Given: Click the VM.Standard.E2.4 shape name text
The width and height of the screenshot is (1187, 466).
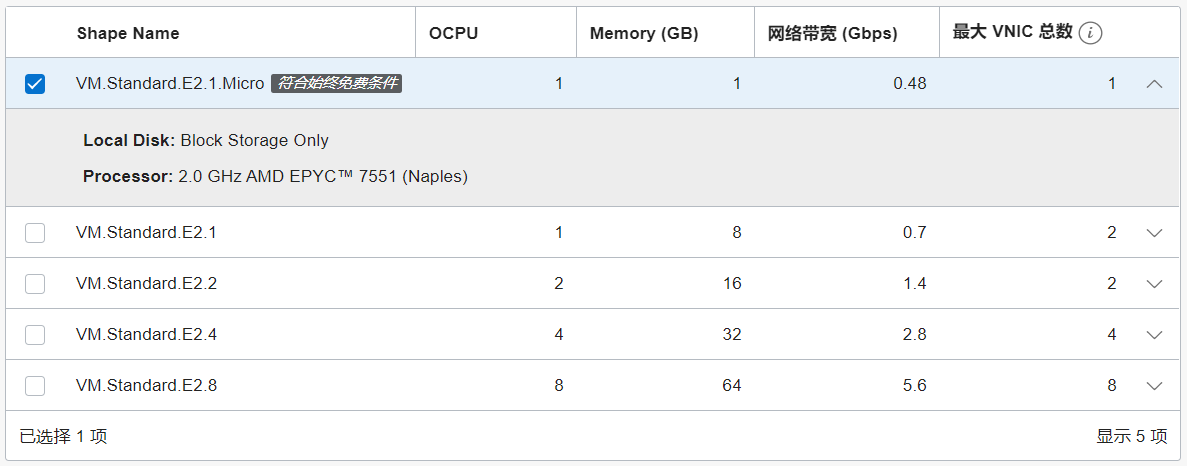Looking at the screenshot, I should 146,334.
